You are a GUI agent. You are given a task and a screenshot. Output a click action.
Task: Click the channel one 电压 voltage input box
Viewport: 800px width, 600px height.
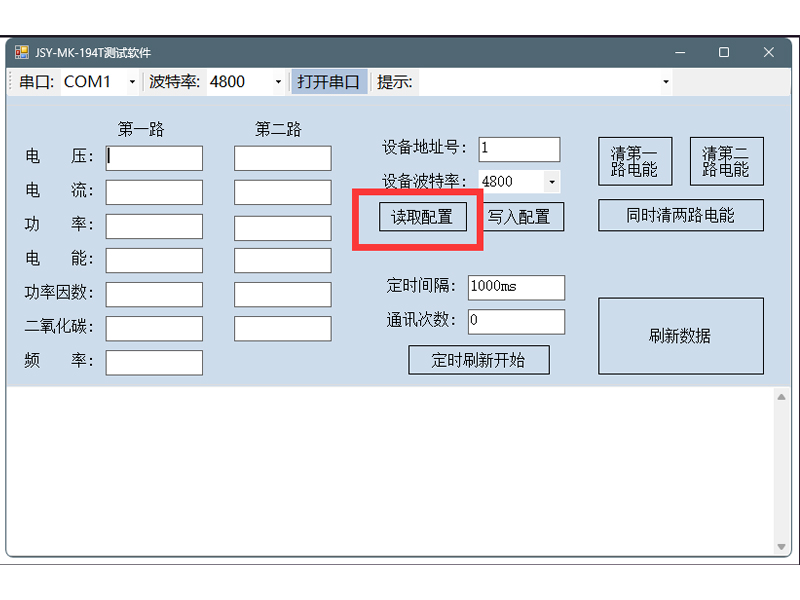point(152,157)
